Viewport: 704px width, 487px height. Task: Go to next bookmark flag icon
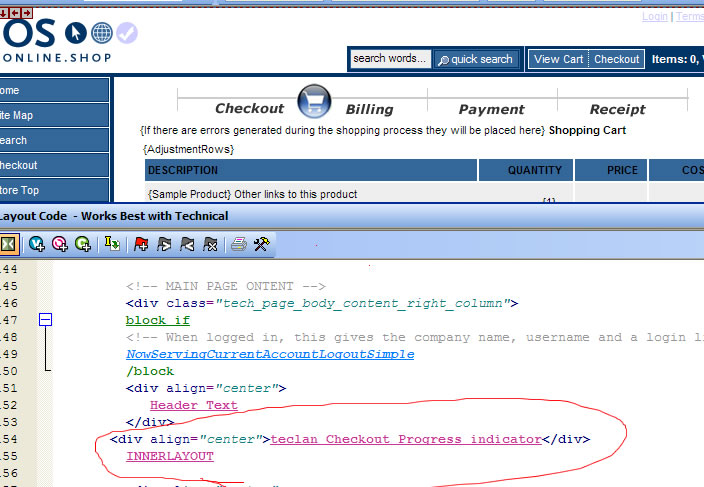click(164, 243)
